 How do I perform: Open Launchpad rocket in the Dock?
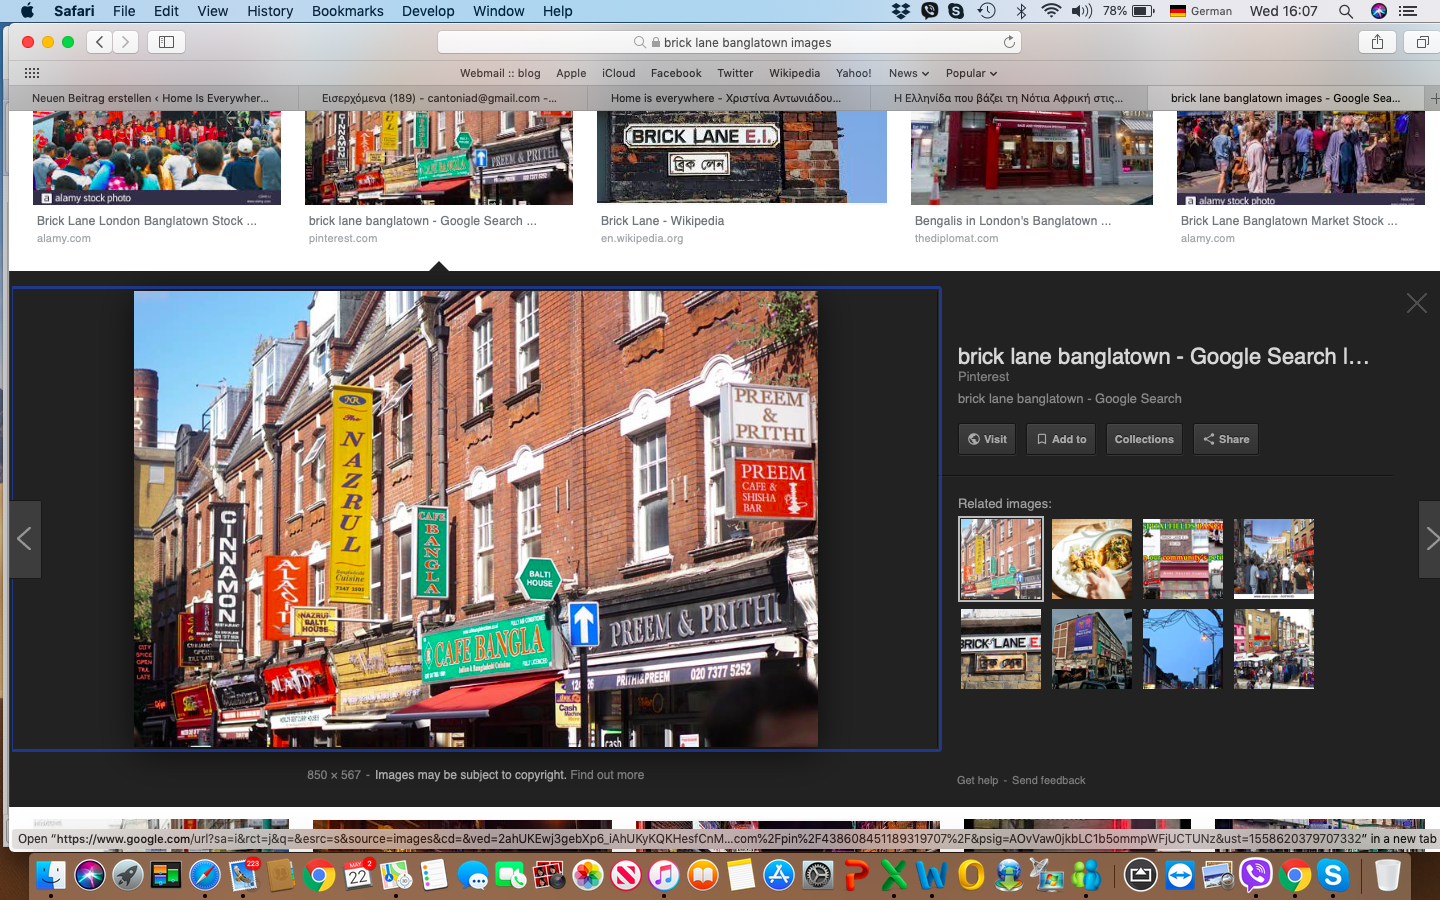[x=127, y=876]
